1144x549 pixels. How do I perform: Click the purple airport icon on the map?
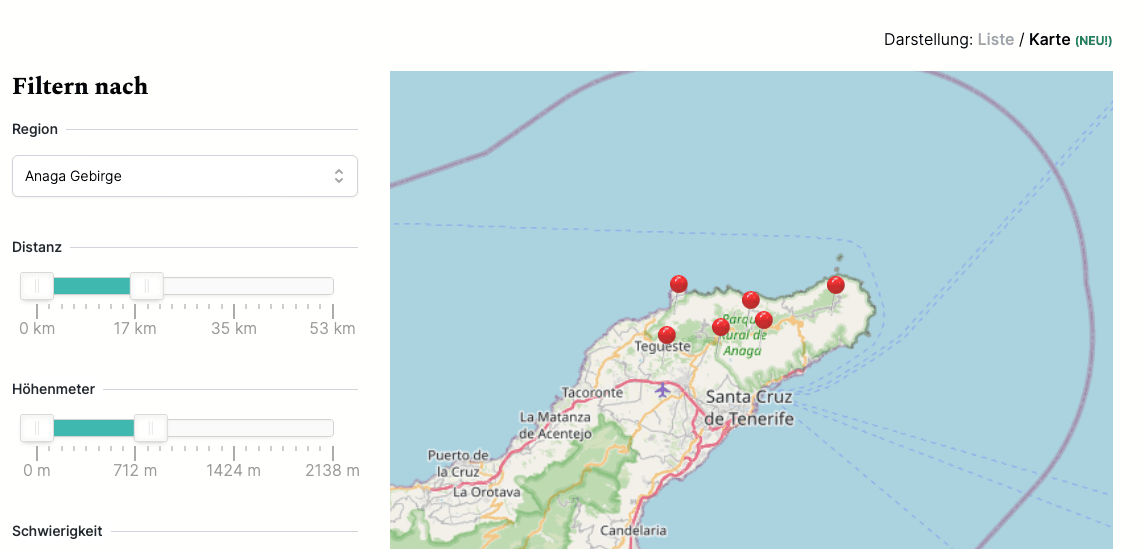click(x=662, y=389)
